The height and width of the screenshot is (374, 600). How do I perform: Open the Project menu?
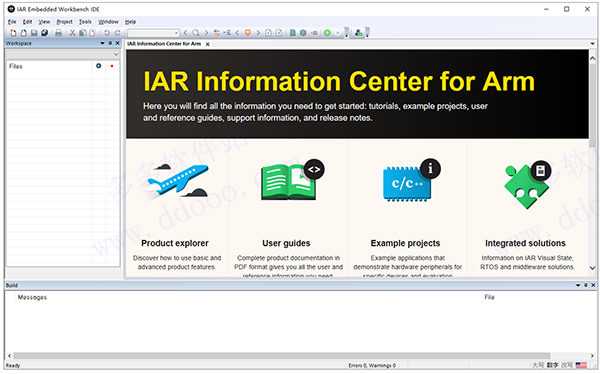(x=64, y=22)
